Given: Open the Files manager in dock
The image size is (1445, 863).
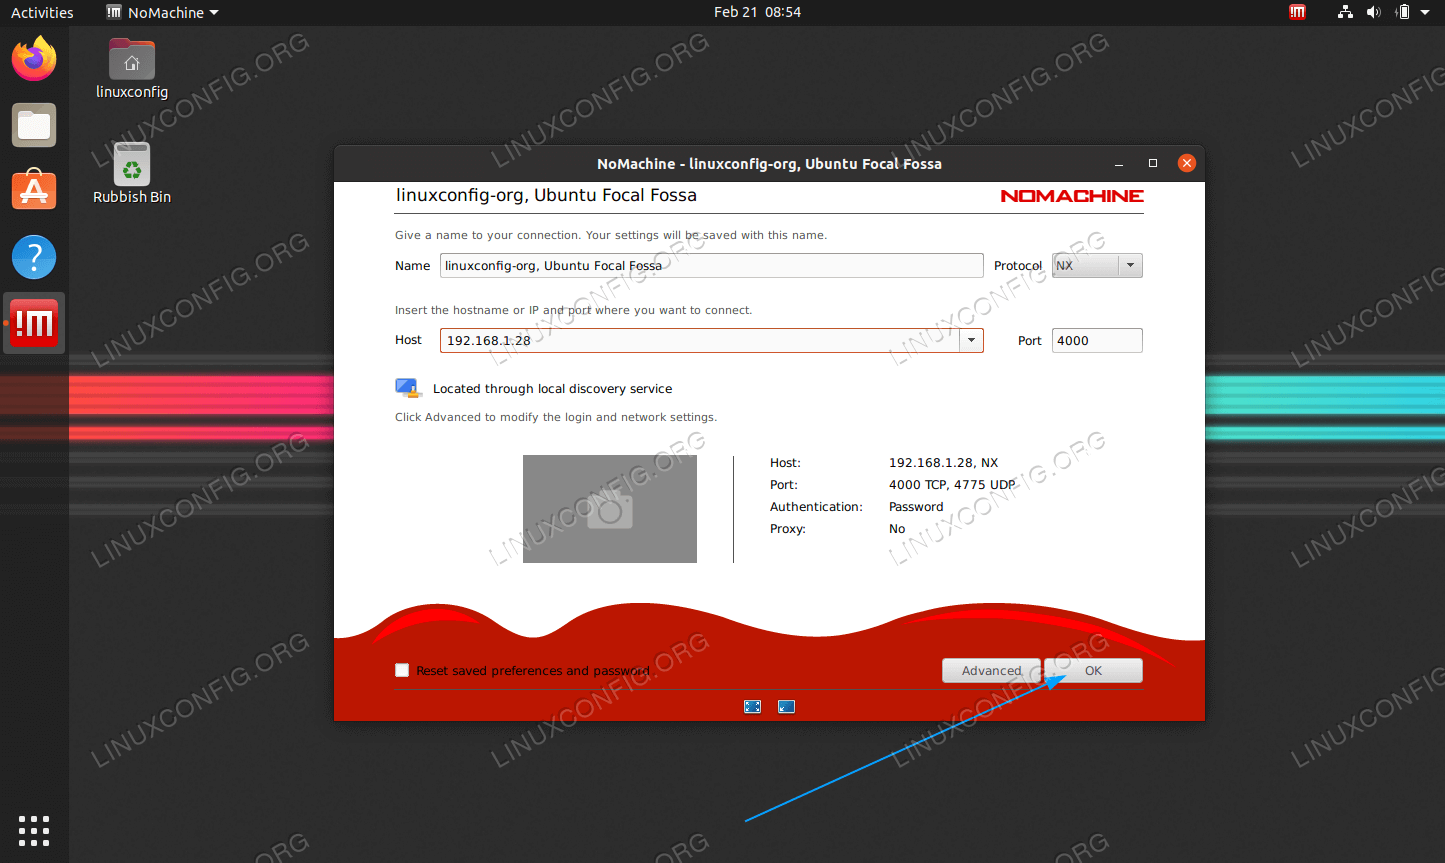Looking at the screenshot, I should (x=34, y=125).
